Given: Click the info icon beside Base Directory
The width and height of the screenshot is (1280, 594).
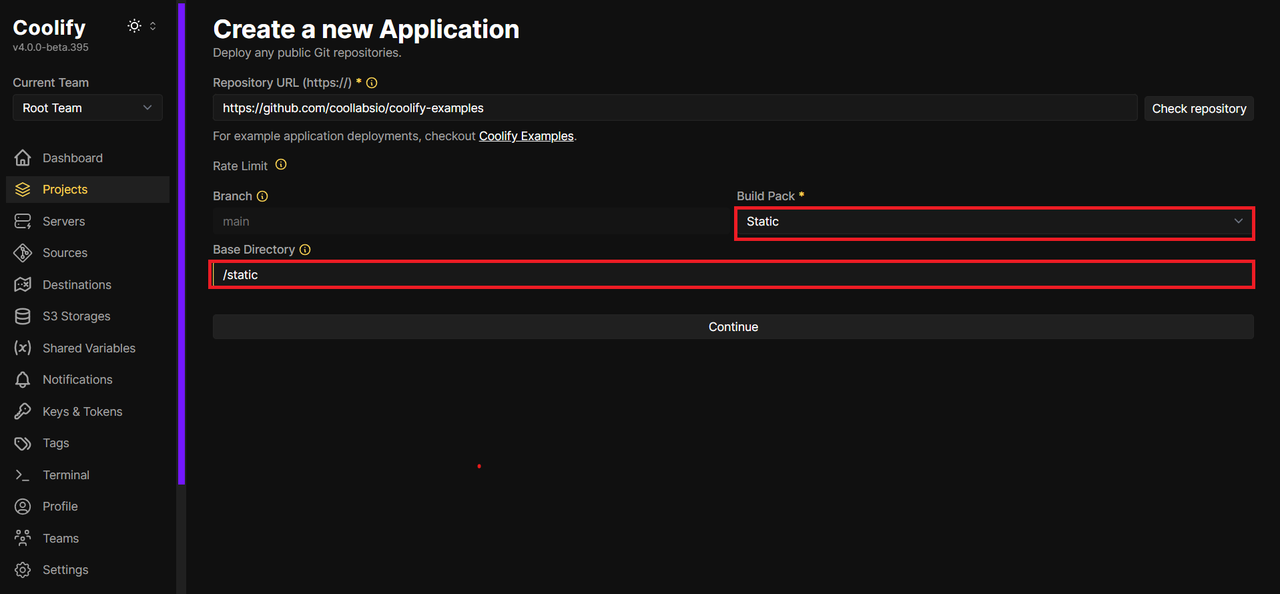Looking at the screenshot, I should [x=305, y=250].
